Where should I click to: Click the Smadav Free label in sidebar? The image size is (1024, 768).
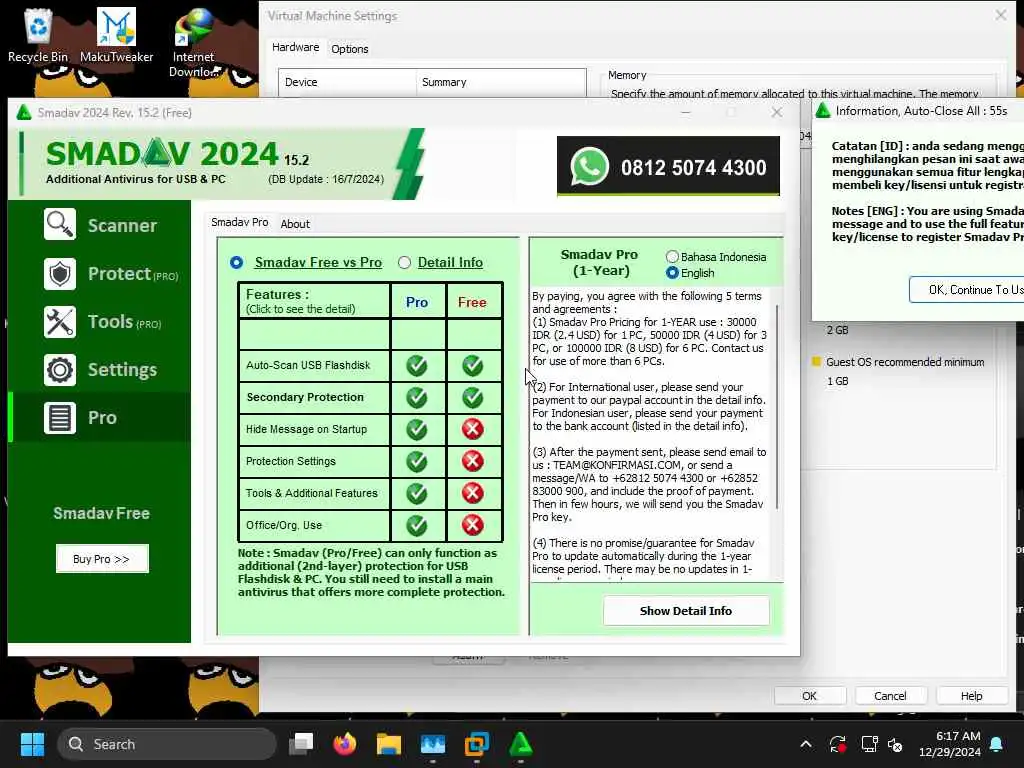tap(101, 513)
